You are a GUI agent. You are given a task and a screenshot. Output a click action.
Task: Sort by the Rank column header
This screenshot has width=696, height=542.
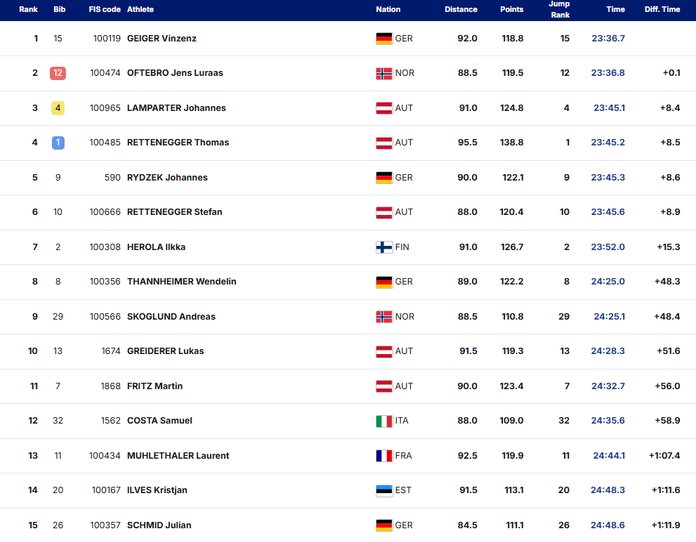[28, 9]
